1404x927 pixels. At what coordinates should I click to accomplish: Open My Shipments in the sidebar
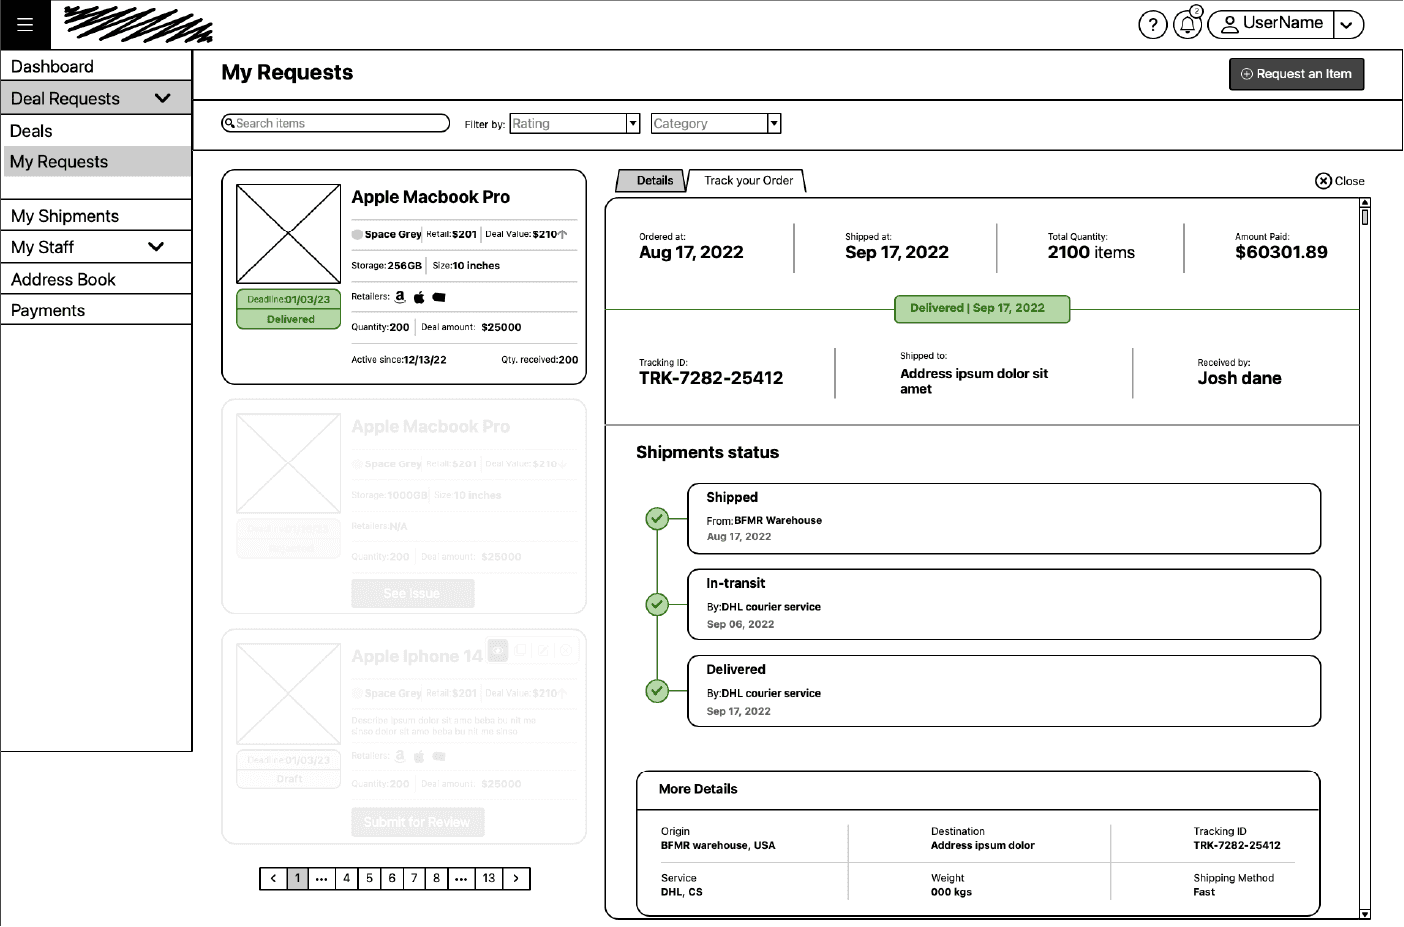click(x=65, y=216)
